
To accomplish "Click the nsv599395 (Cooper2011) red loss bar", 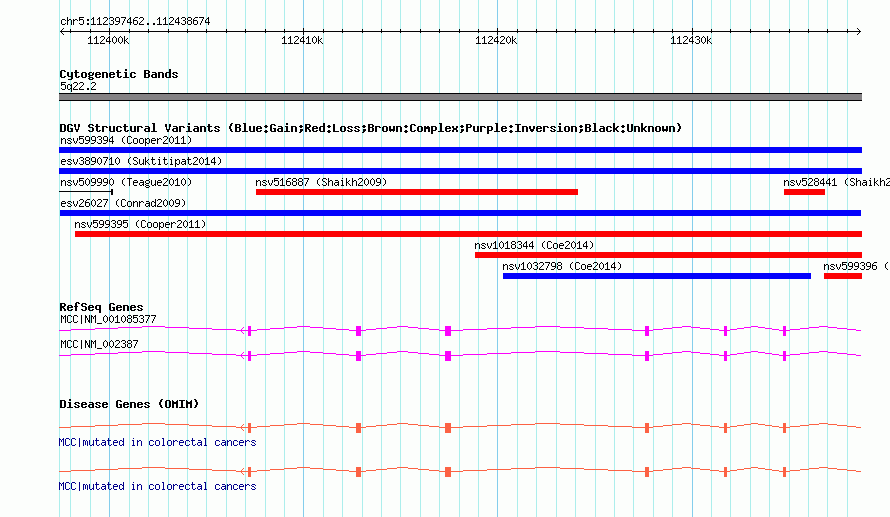I will (468, 234).
